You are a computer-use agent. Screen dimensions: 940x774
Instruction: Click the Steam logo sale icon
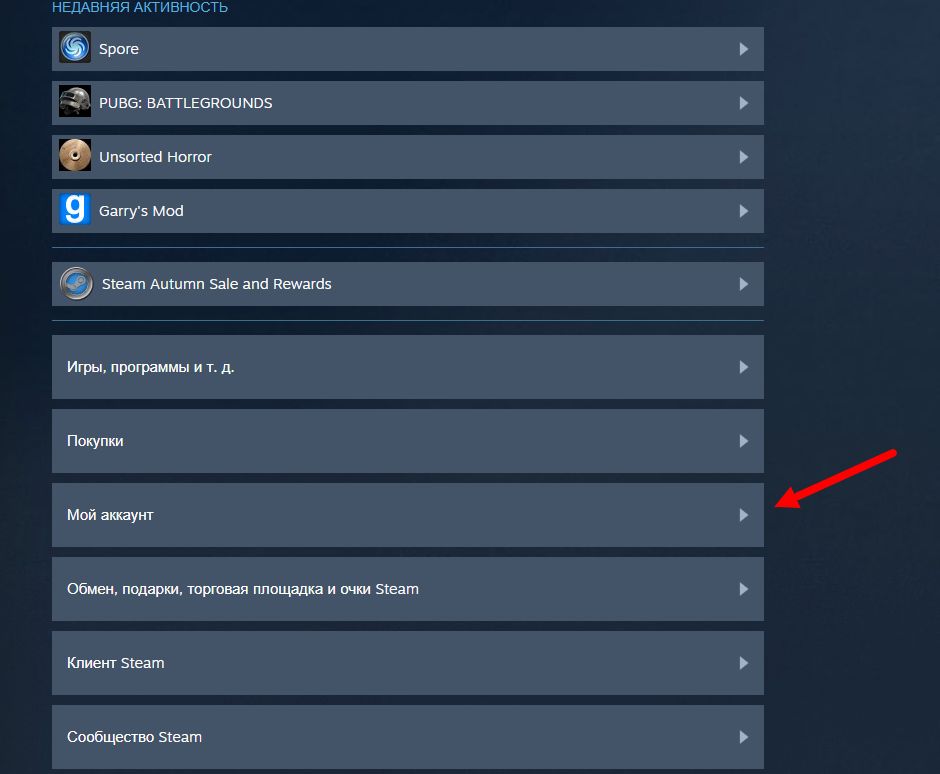[x=76, y=284]
